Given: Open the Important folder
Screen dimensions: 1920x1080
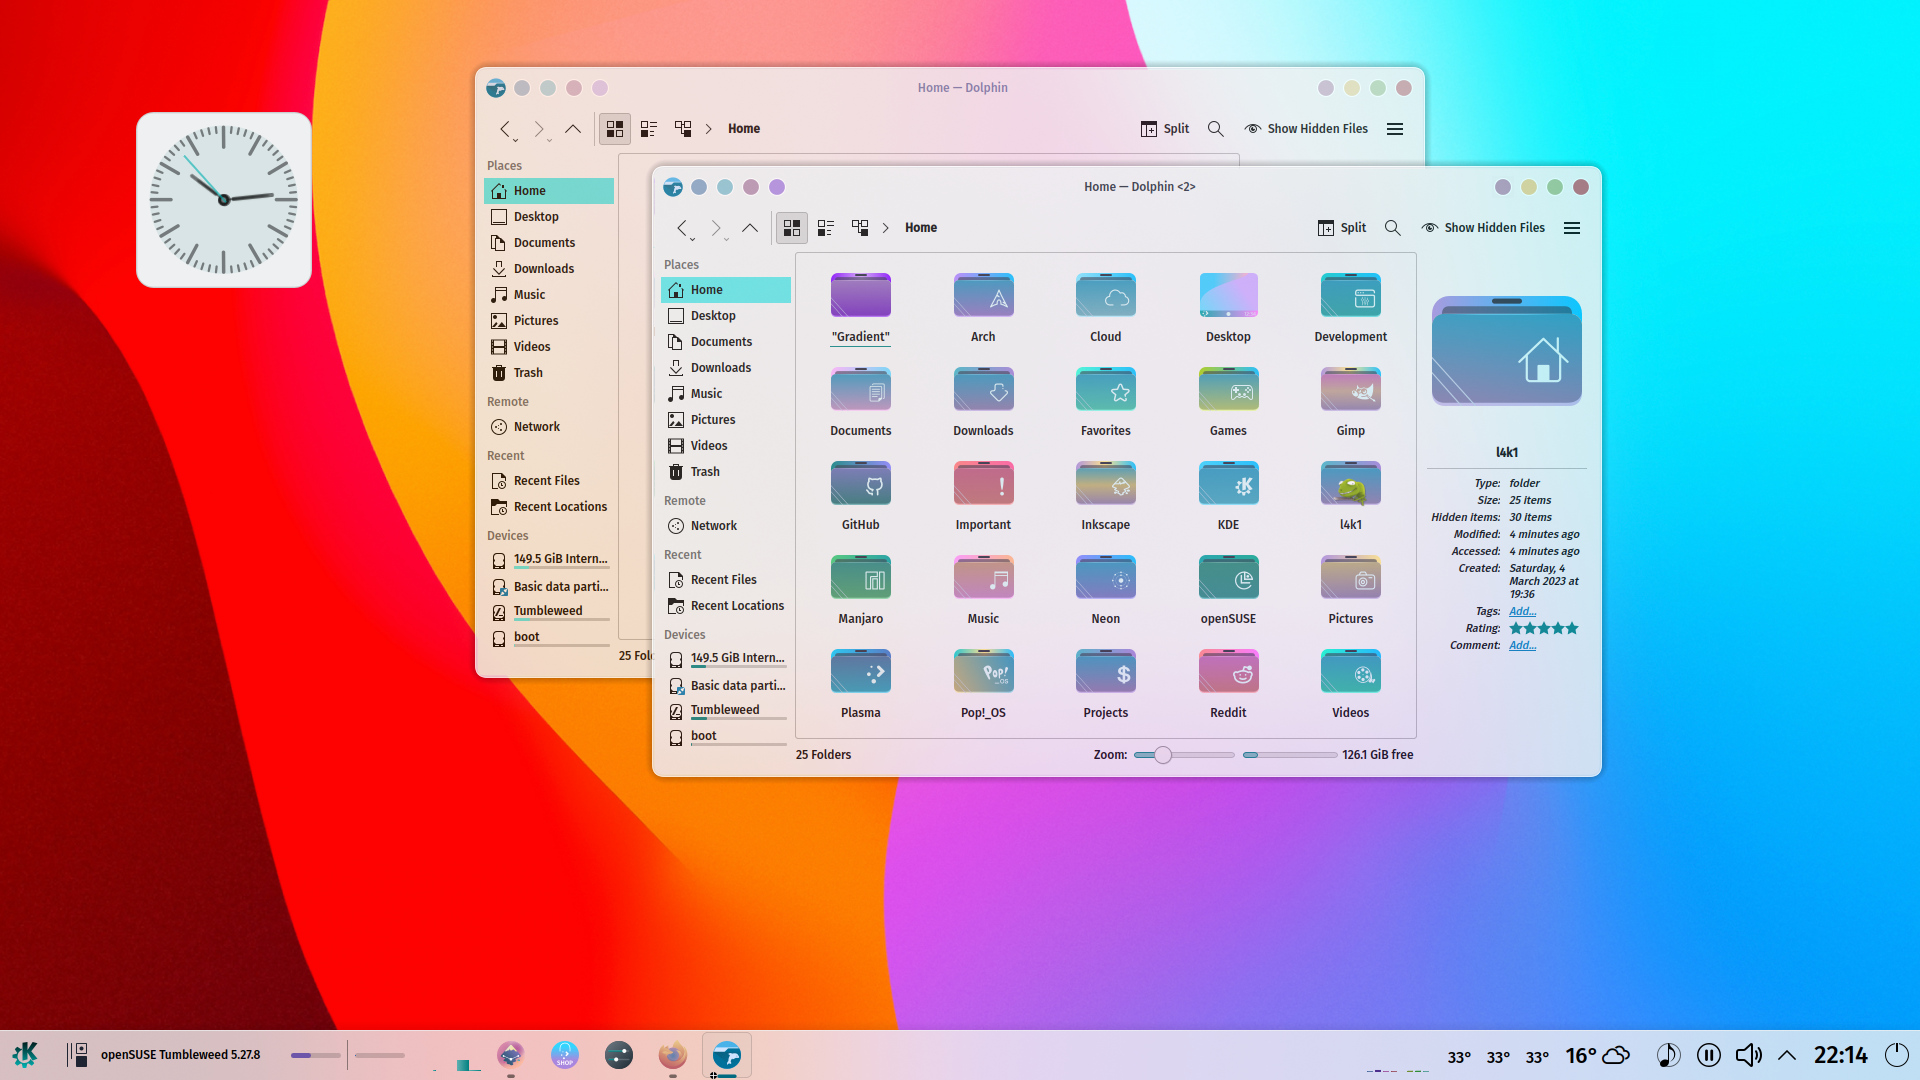Looking at the screenshot, I should [983, 496].
